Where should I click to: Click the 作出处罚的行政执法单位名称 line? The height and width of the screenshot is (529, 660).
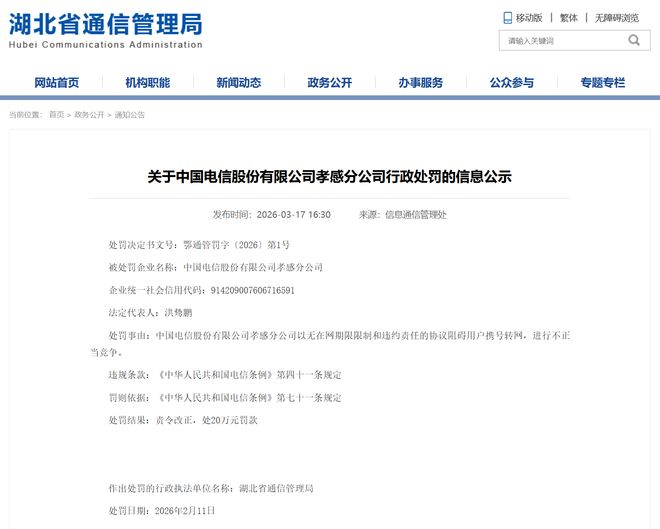[211, 488]
